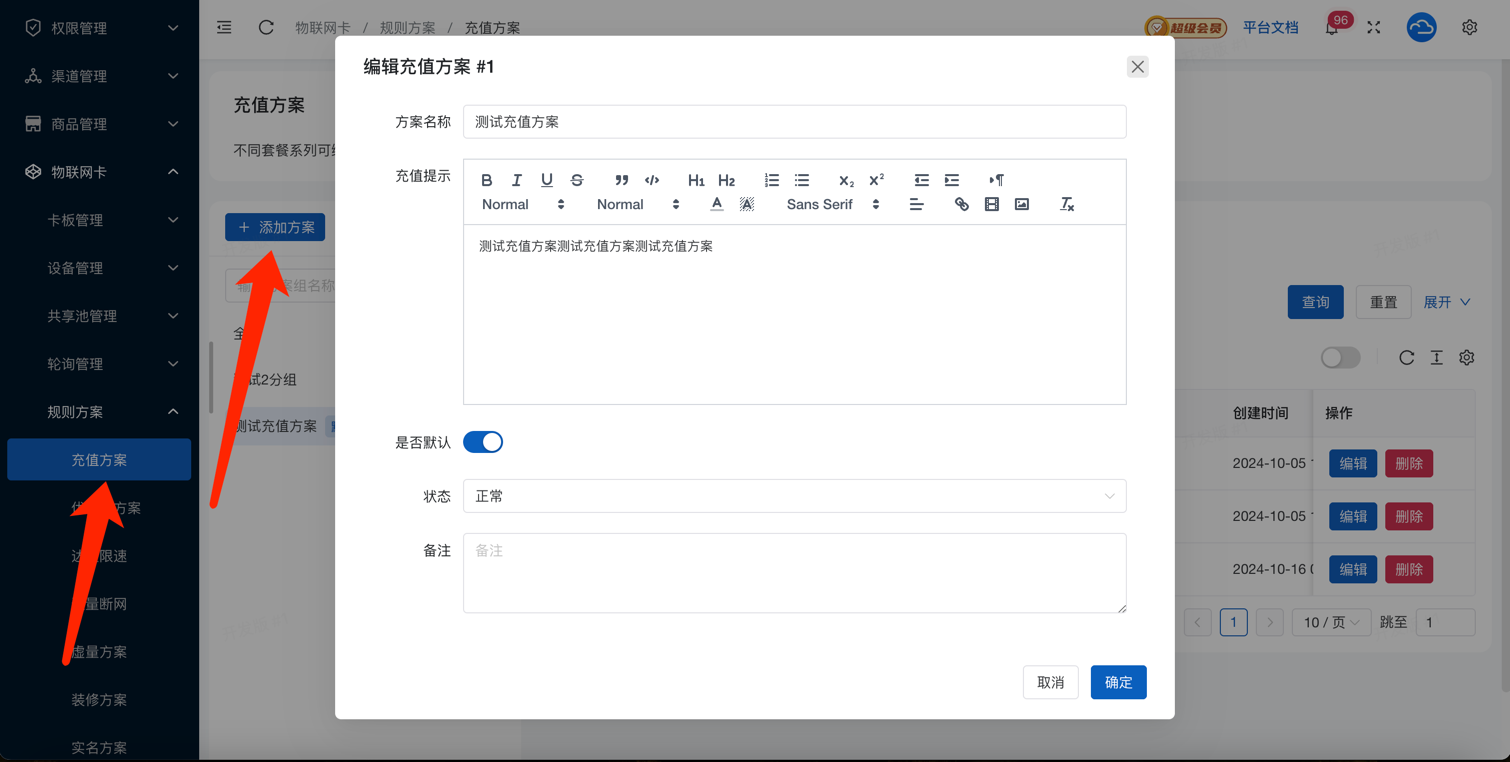Select 充值方案 in the sidebar menu
Image resolution: width=1510 pixels, height=762 pixels.
pyautogui.click(x=99, y=460)
